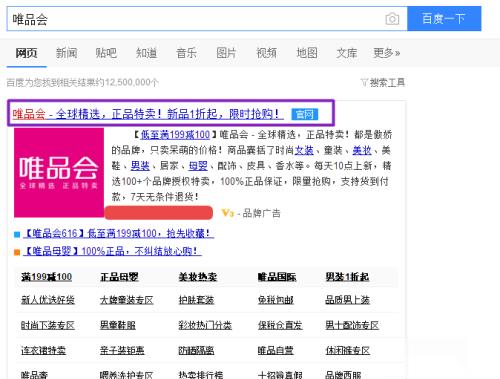Select the 网页 tab

click(26, 53)
